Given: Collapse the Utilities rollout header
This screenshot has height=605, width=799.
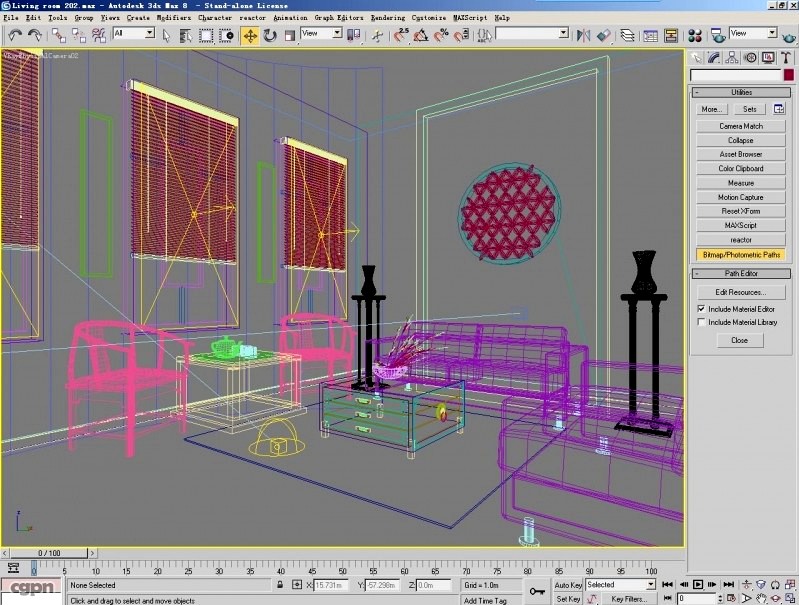Looking at the screenshot, I should pos(741,92).
